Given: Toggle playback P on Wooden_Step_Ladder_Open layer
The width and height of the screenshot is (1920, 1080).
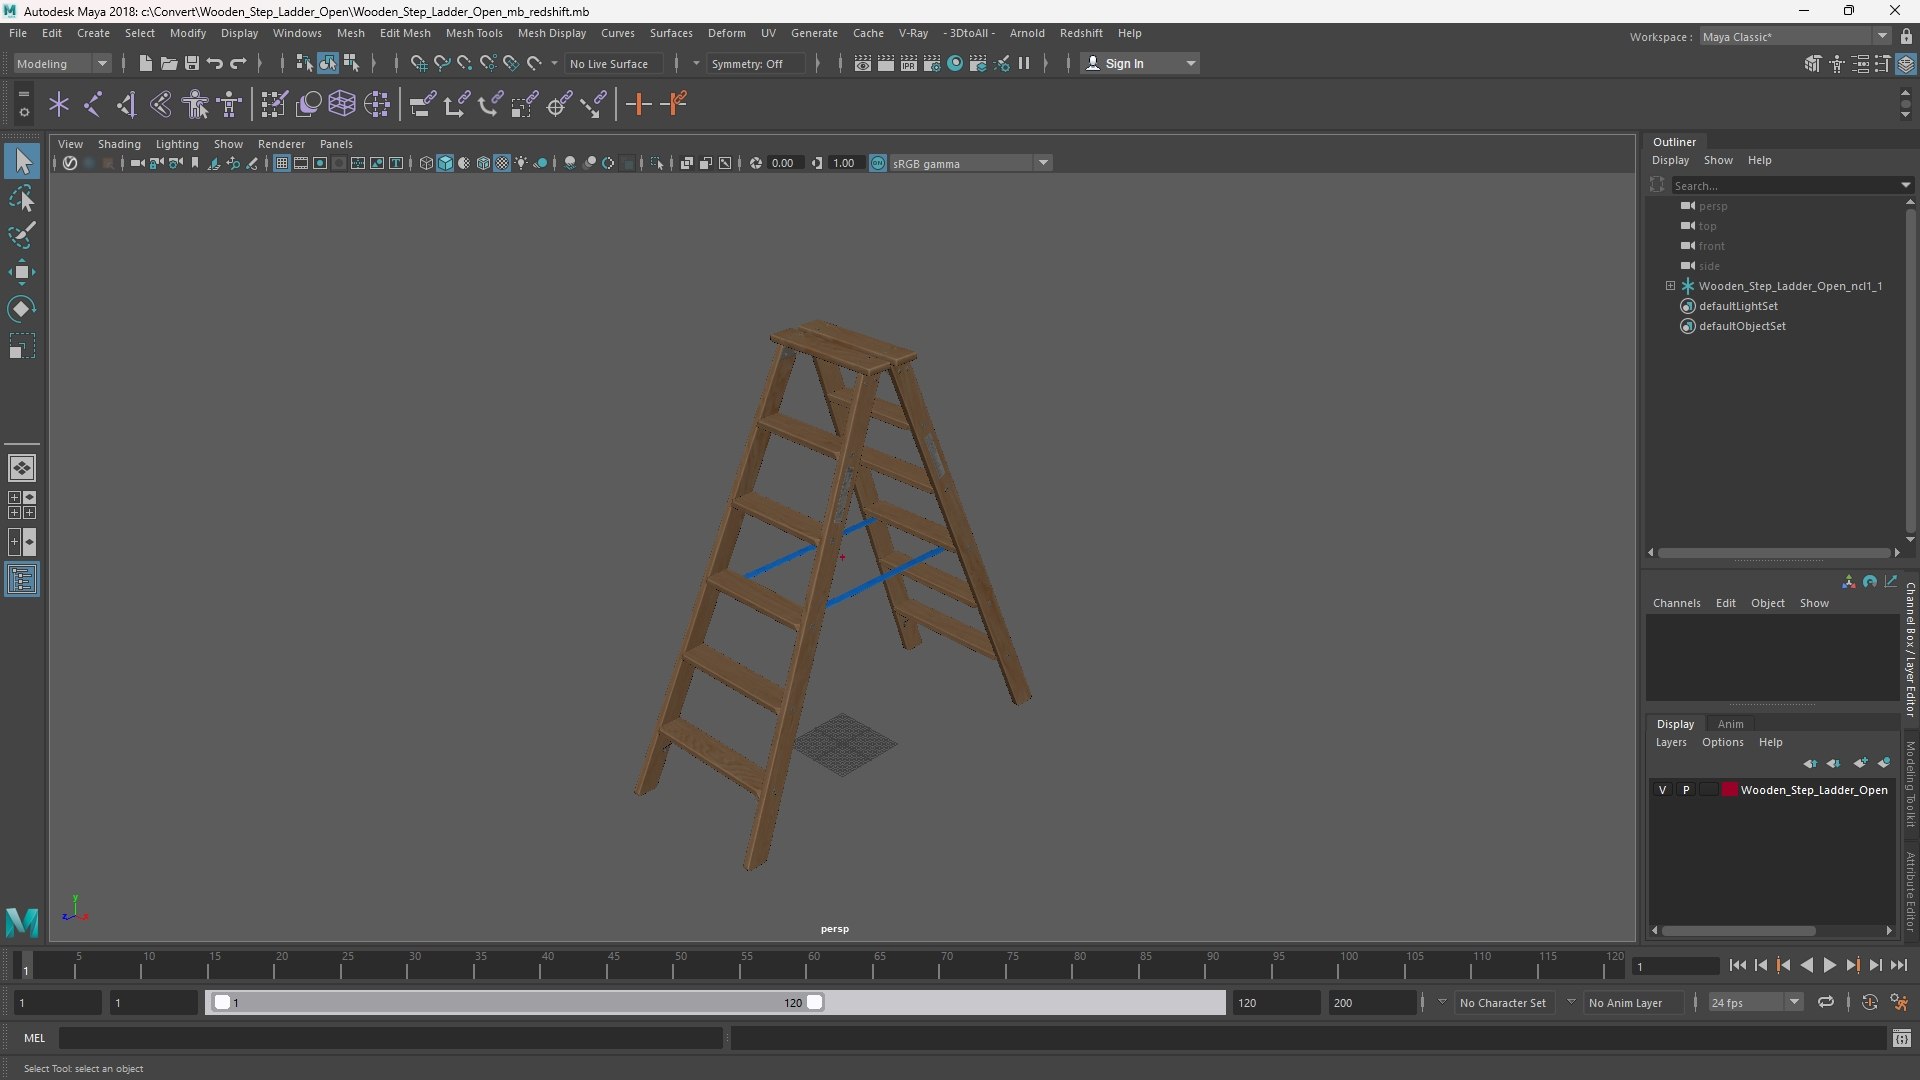Looking at the screenshot, I should (x=1686, y=790).
